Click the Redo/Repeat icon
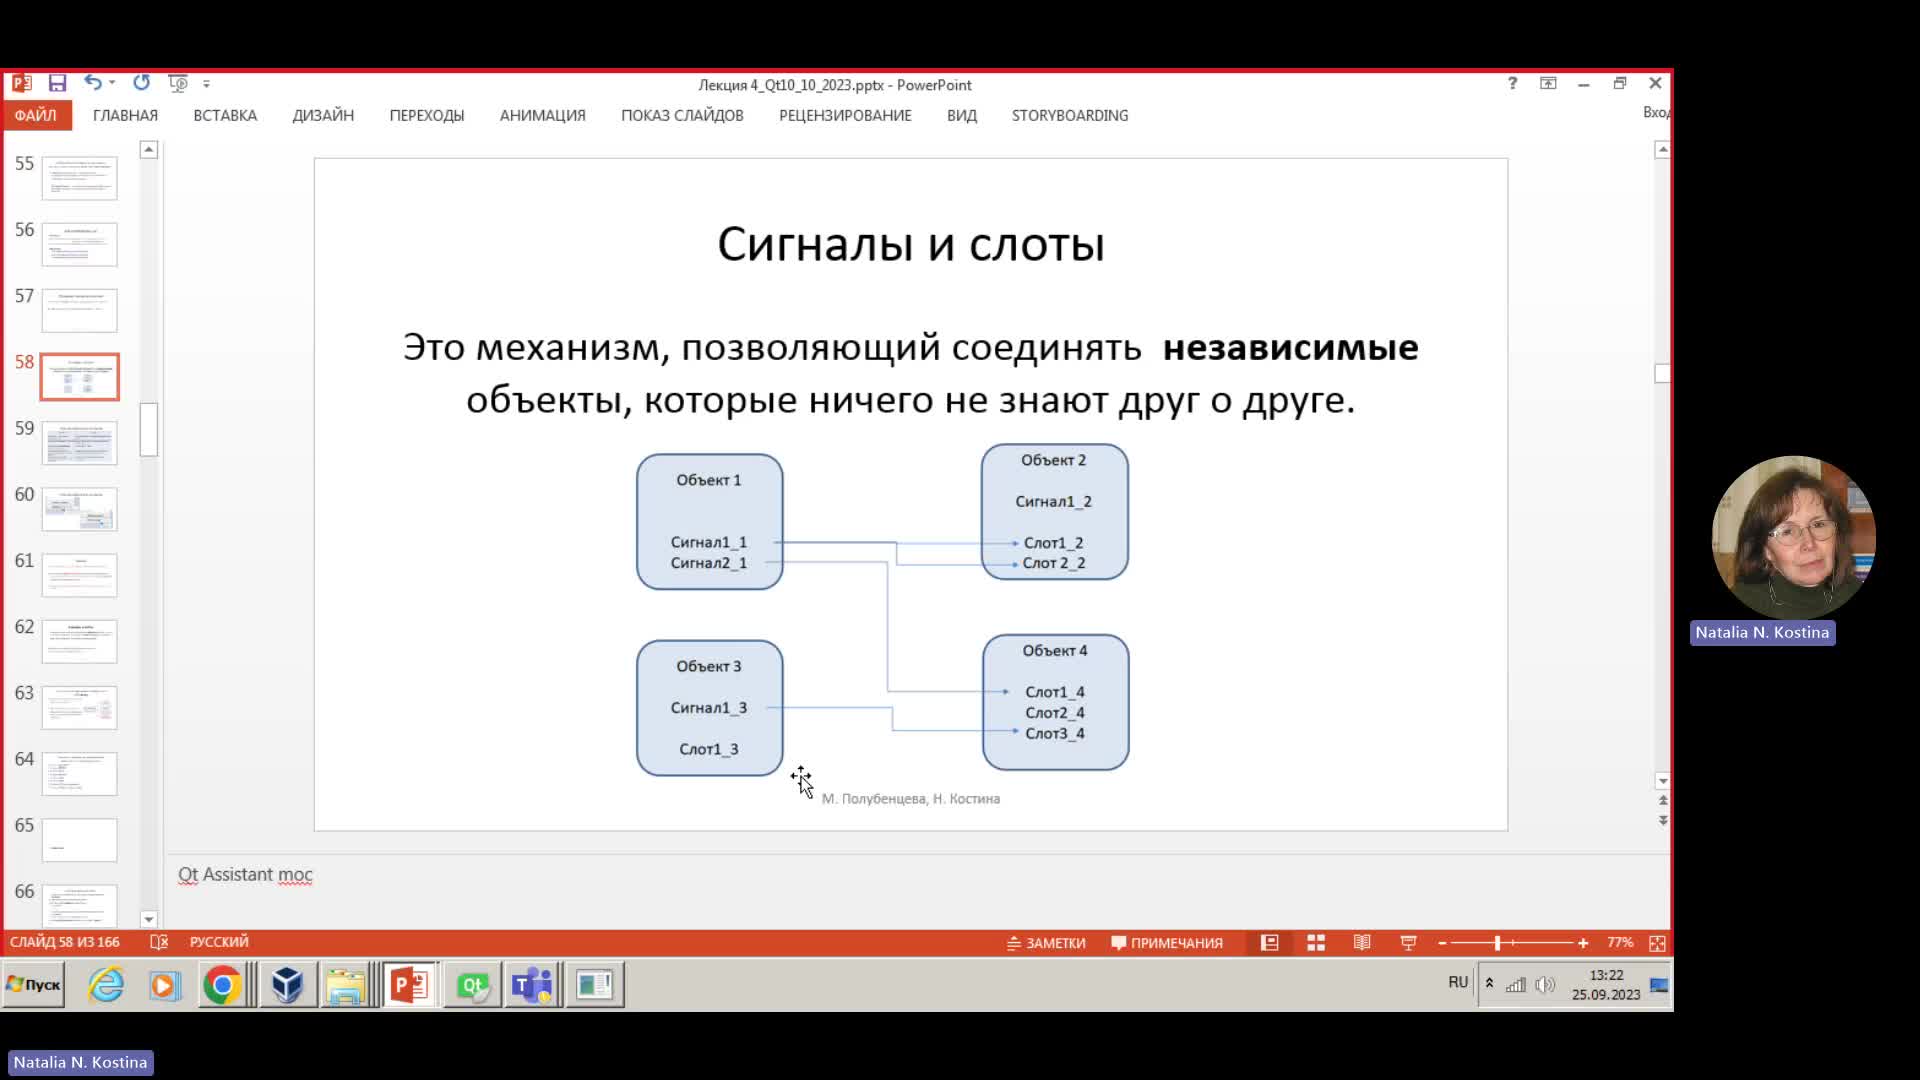This screenshot has width=1920, height=1080. pyautogui.click(x=141, y=83)
